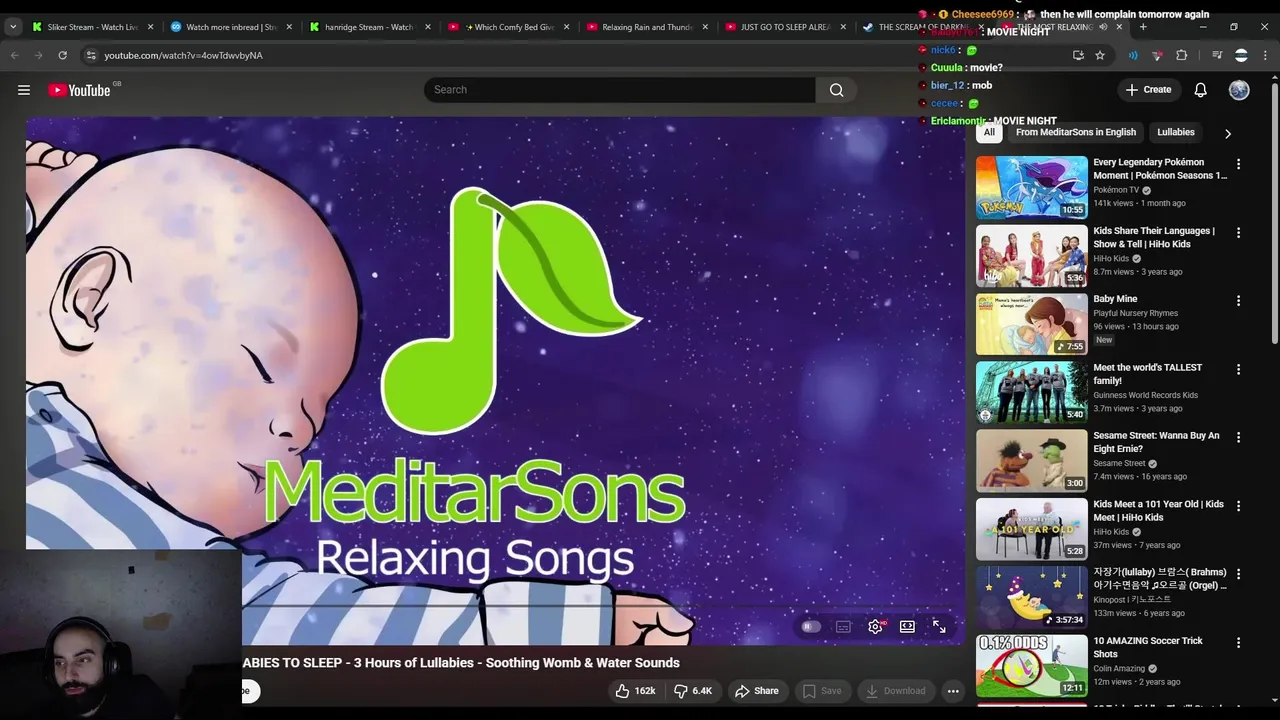
Task: Open Baby Mine video thumbnail
Action: 1031,324
